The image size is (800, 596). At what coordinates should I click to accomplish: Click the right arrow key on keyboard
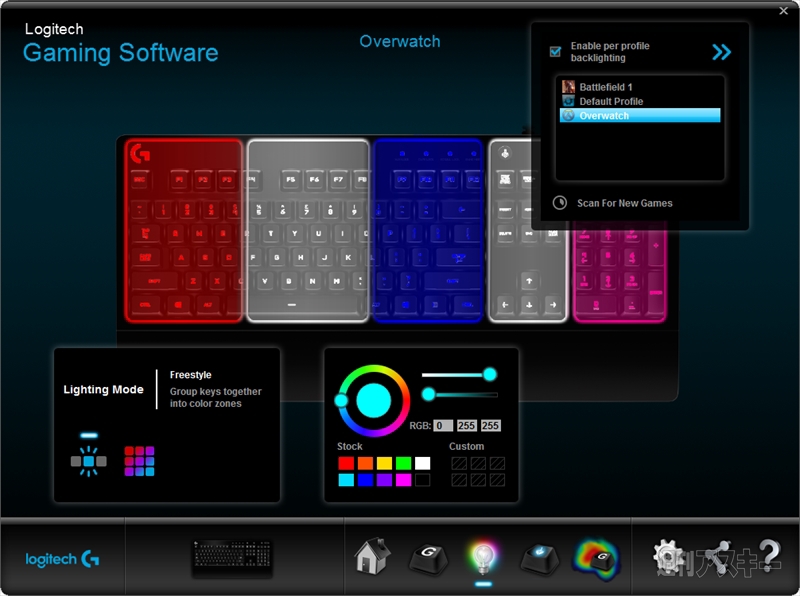pyautogui.click(x=553, y=305)
